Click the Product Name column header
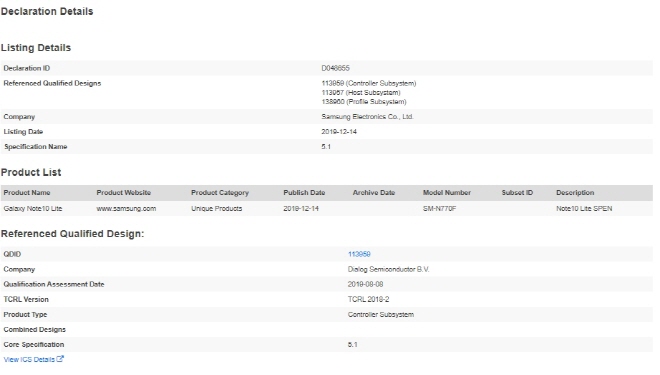Image resolution: width=660 pixels, height=375 pixels. (x=27, y=193)
